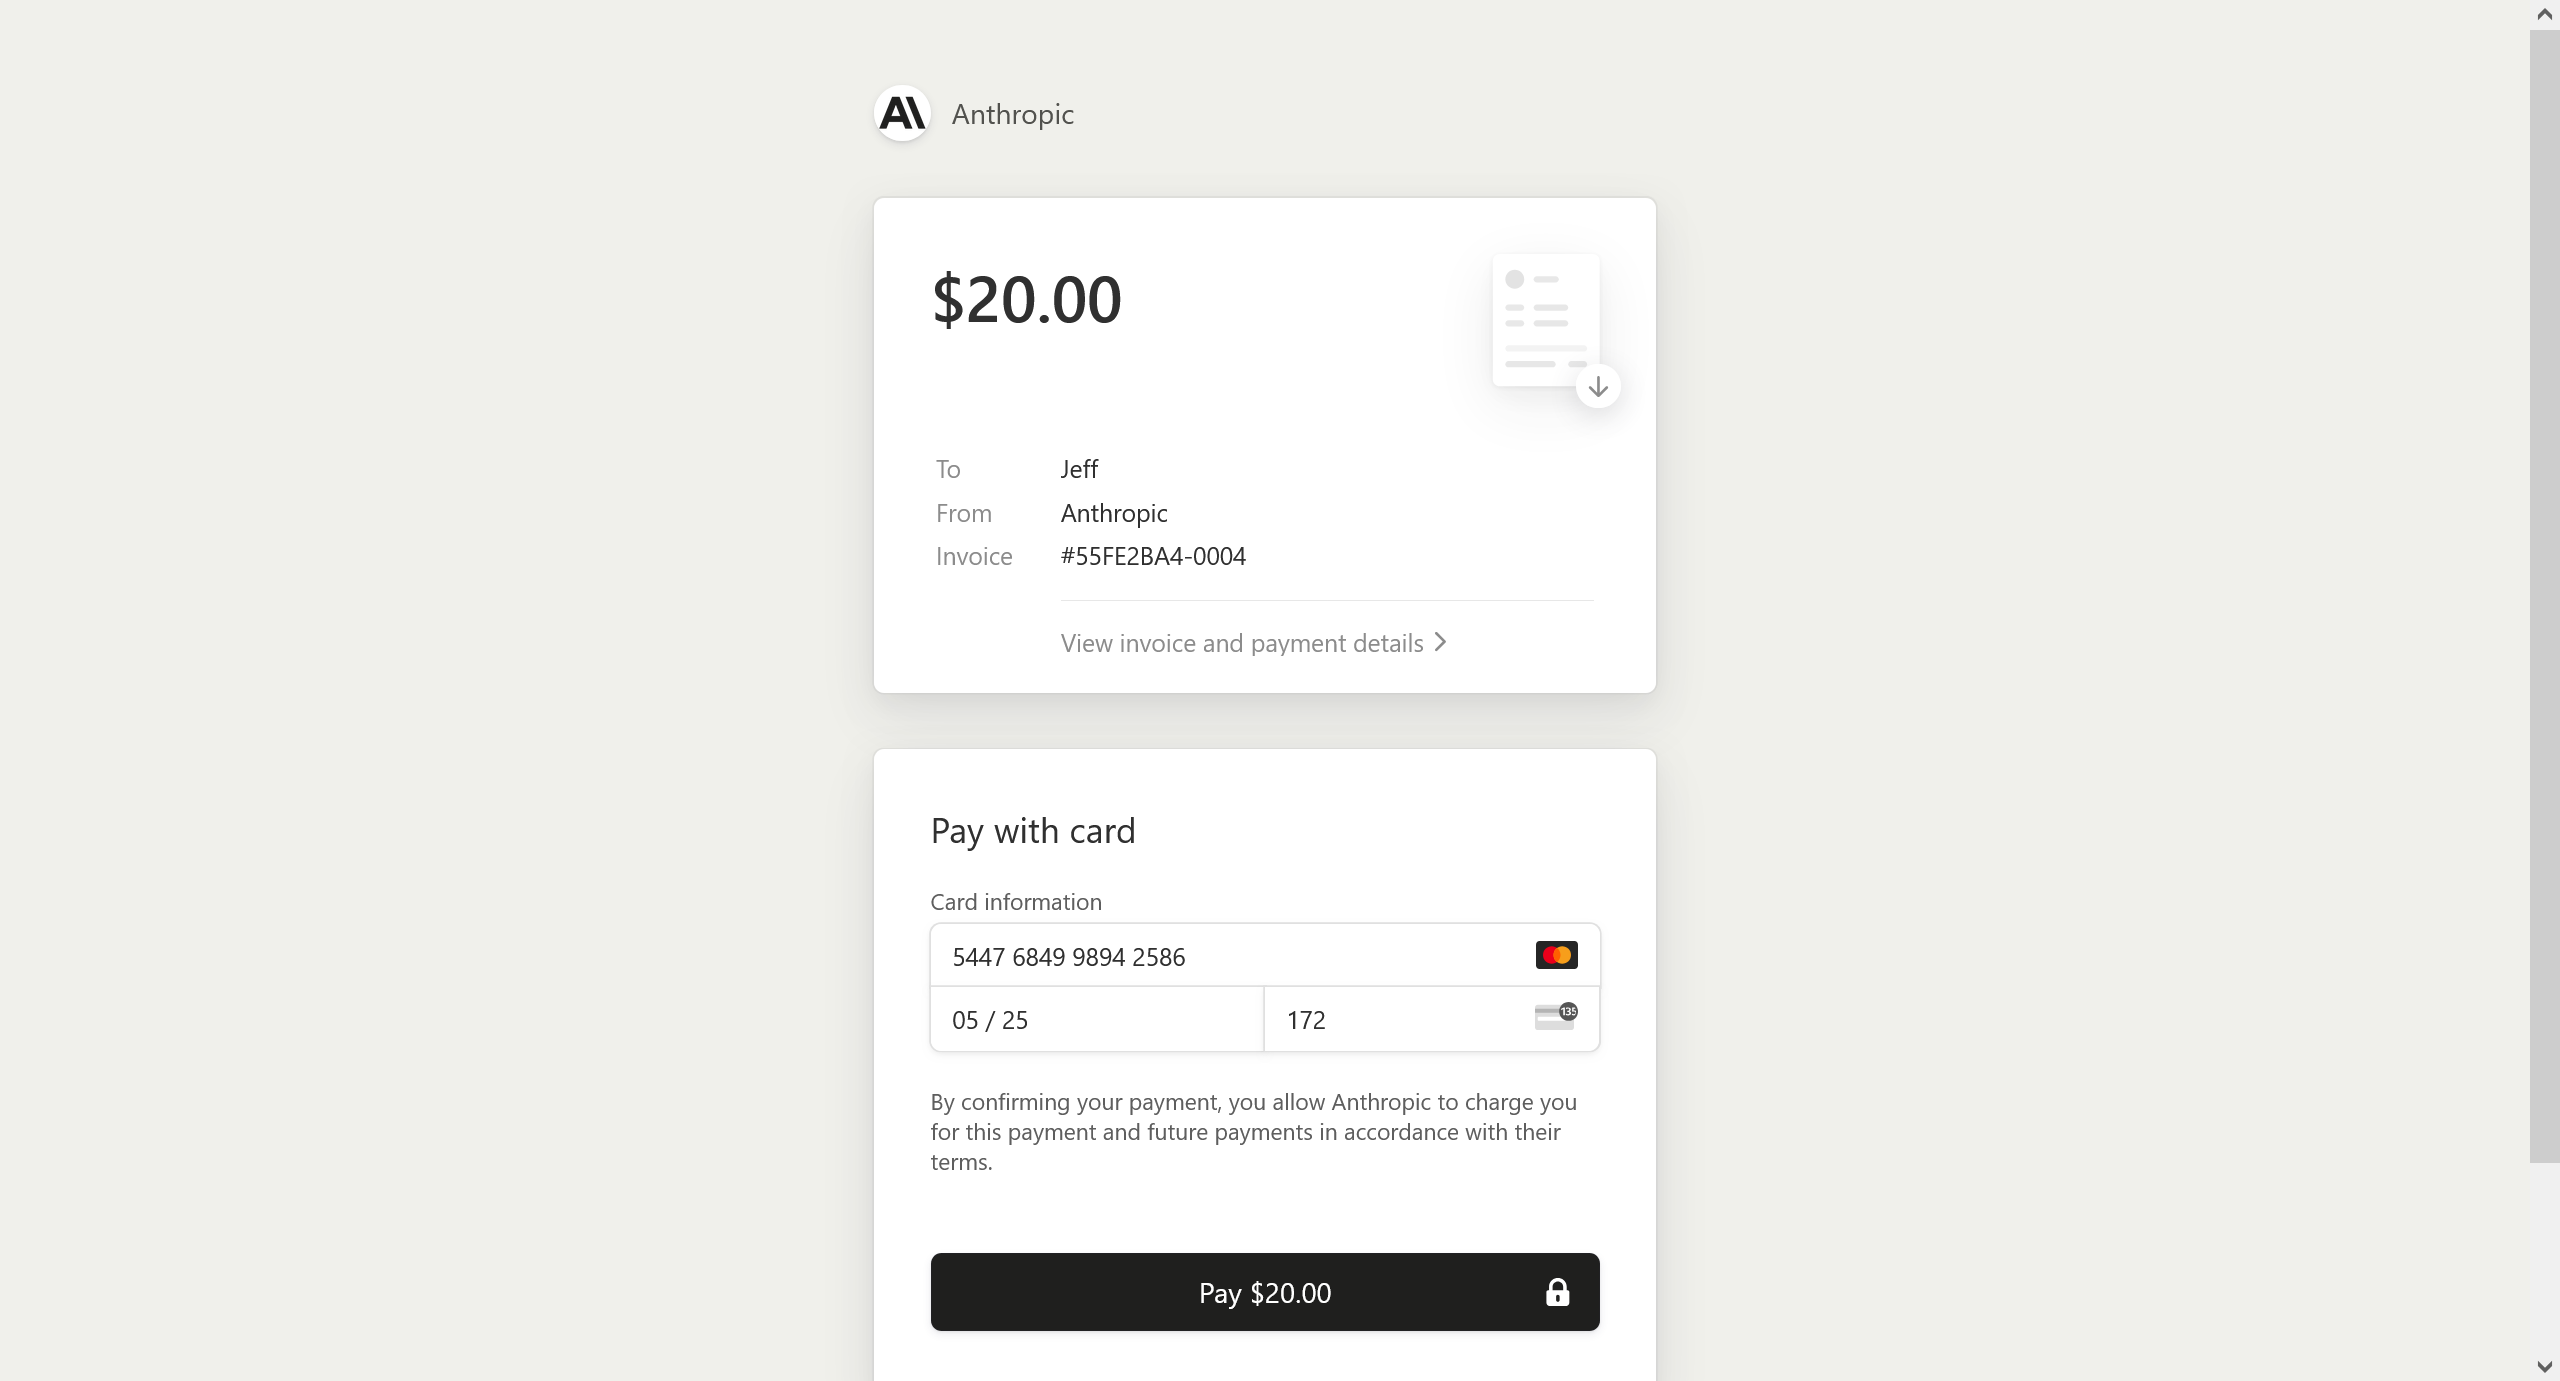Select the CVC field showing 172
Screen dimensions: 2560x1381
coord(1400,1019)
